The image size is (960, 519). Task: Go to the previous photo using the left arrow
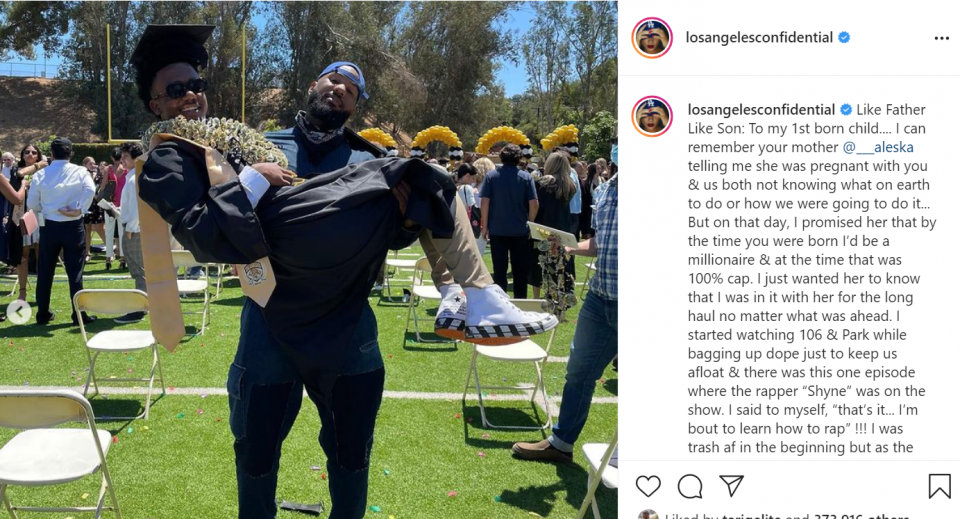coord(19,312)
